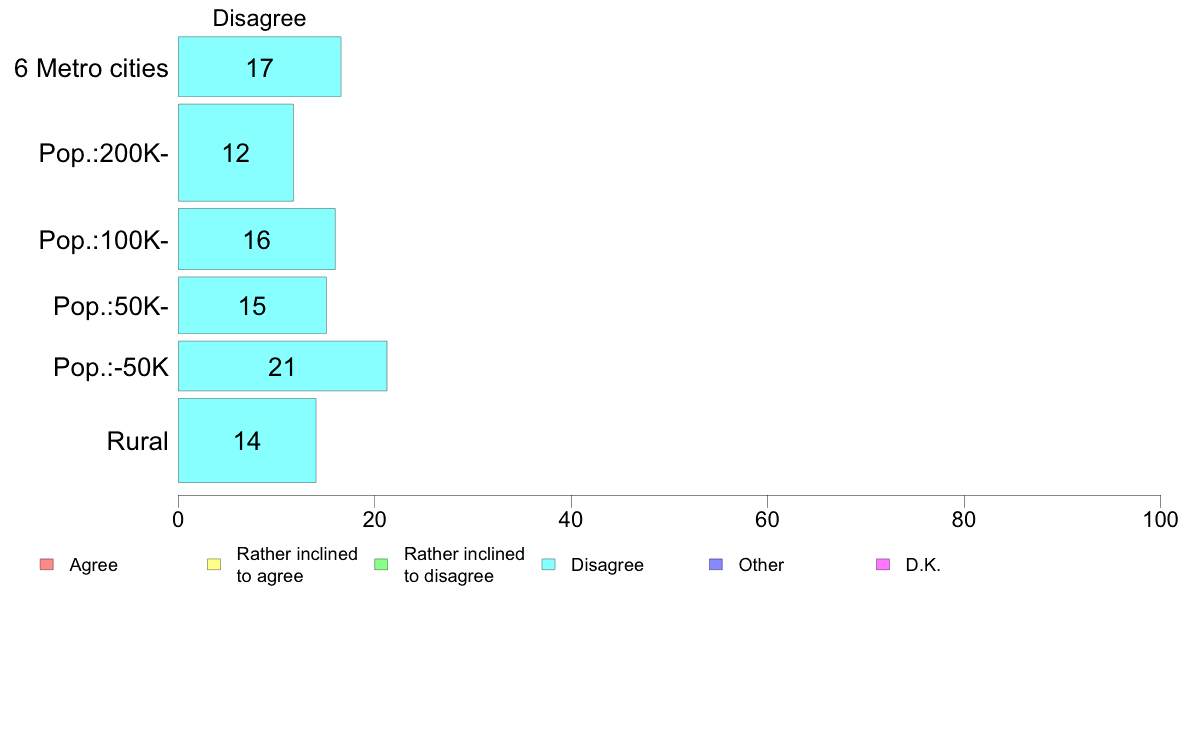Click the blue Other legend swatch
Screen dimensions: 1188x736
tap(715, 565)
